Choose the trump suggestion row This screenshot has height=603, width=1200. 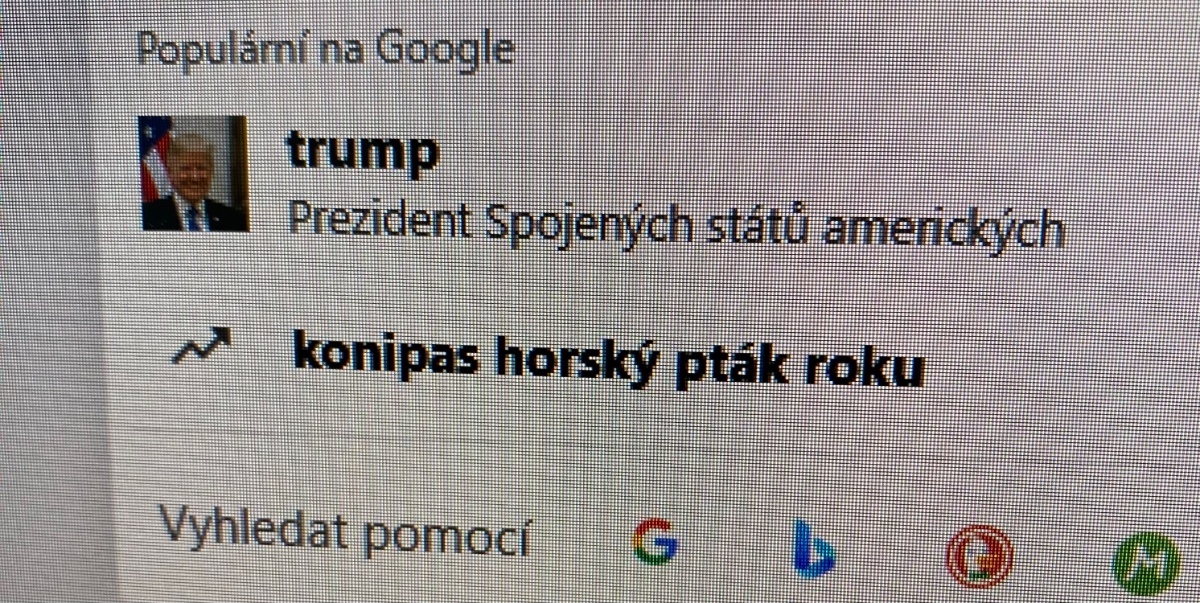(600, 180)
